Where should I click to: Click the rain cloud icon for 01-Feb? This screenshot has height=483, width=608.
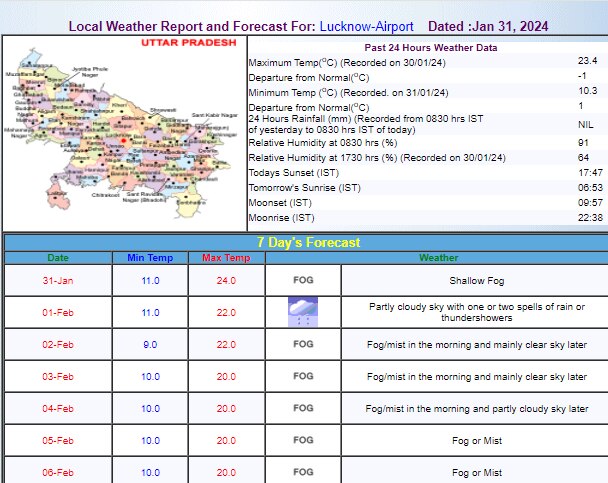pyautogui.click(x=303, y=312)
